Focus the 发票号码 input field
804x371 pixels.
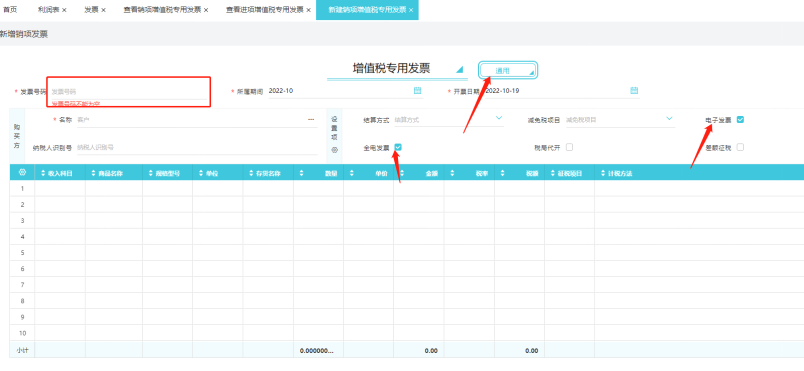tap(129, 92)
